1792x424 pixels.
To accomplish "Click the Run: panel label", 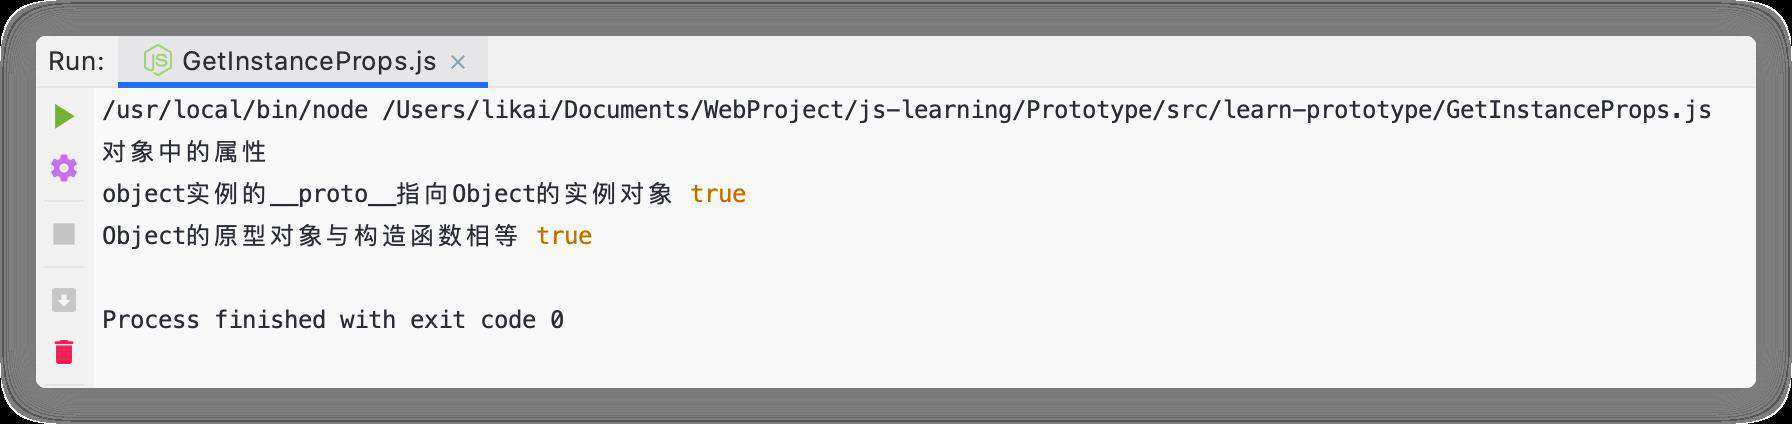I will pyautogui.click(x=76, y=62).
